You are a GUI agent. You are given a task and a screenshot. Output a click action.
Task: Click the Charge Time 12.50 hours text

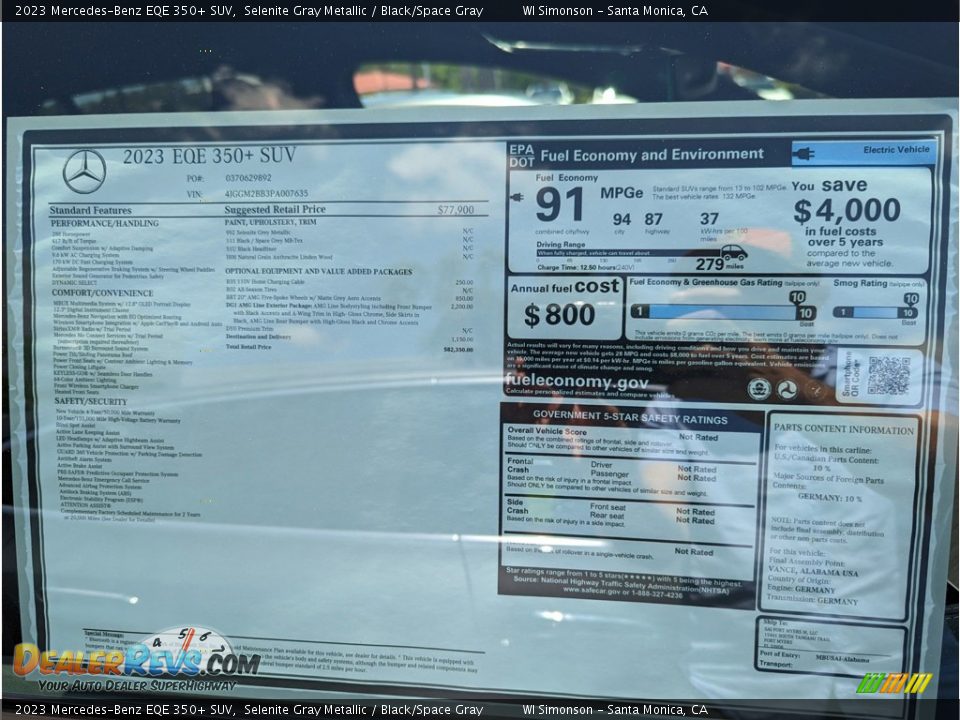[x=586, y=268]
